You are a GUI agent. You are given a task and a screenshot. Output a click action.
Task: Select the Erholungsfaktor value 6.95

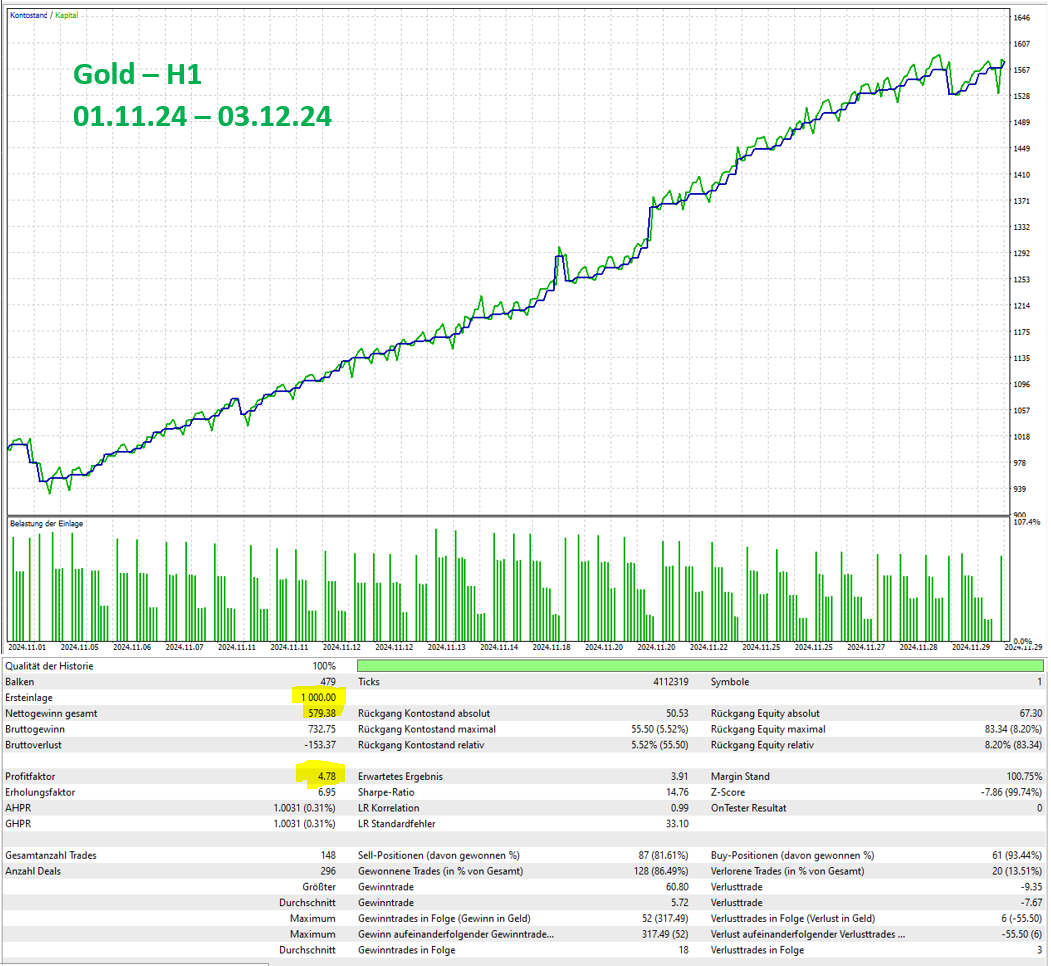[326, 792]
